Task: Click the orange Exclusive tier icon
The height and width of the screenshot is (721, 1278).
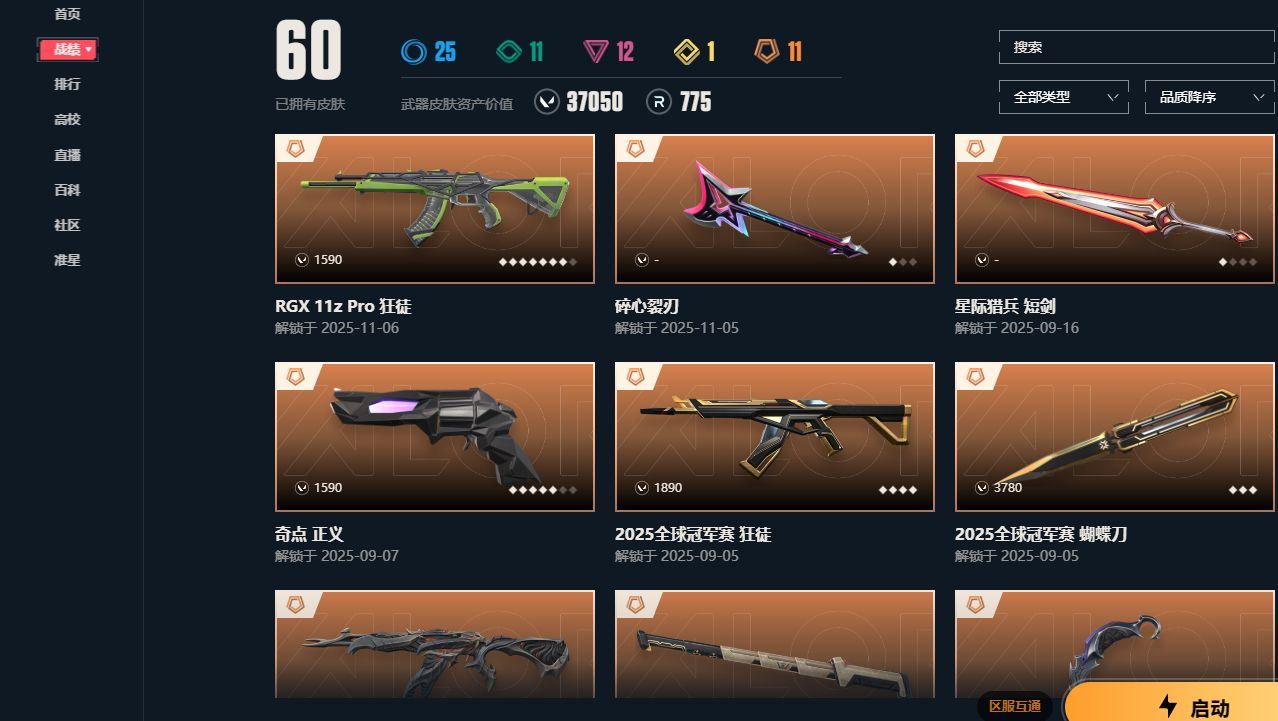Action: coord(766,51)
